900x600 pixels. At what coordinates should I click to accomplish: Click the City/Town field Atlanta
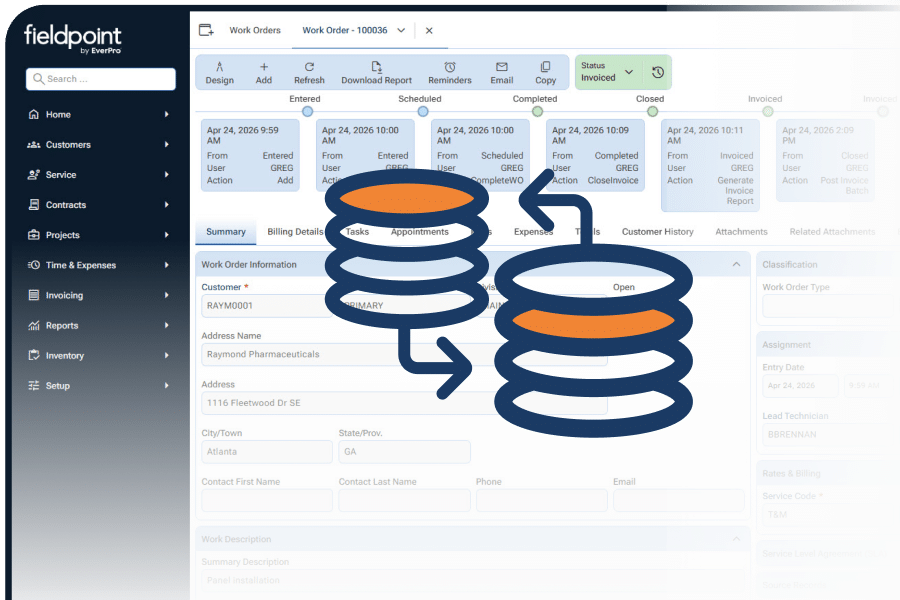pyautogui.click(x=267, y=452)
